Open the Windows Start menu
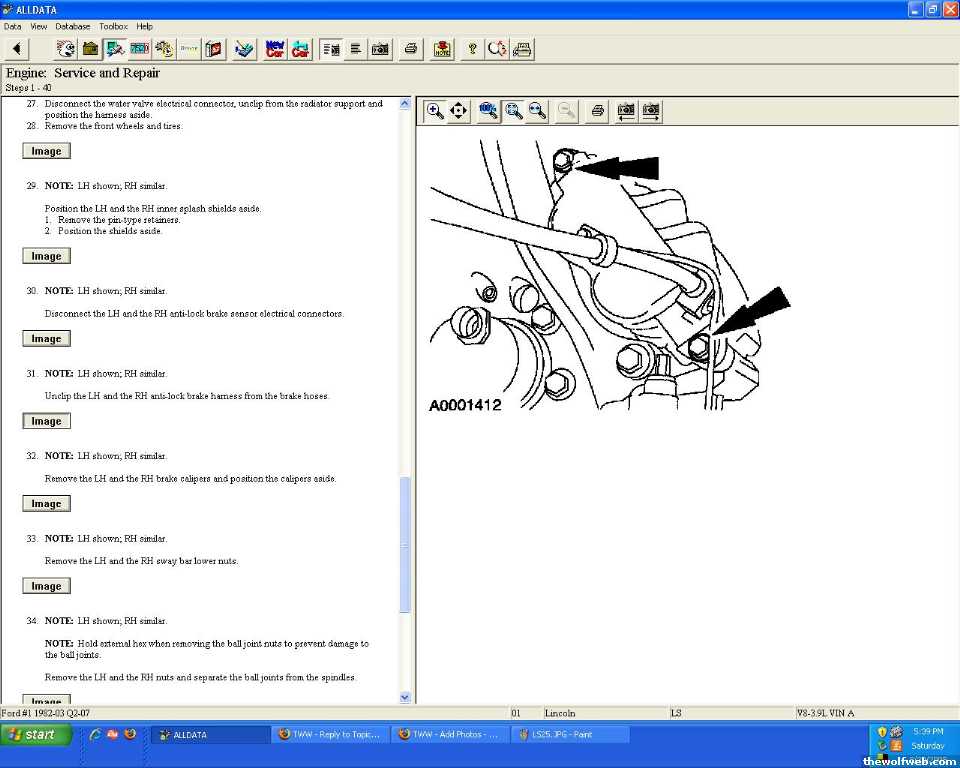 coord(36,734)
